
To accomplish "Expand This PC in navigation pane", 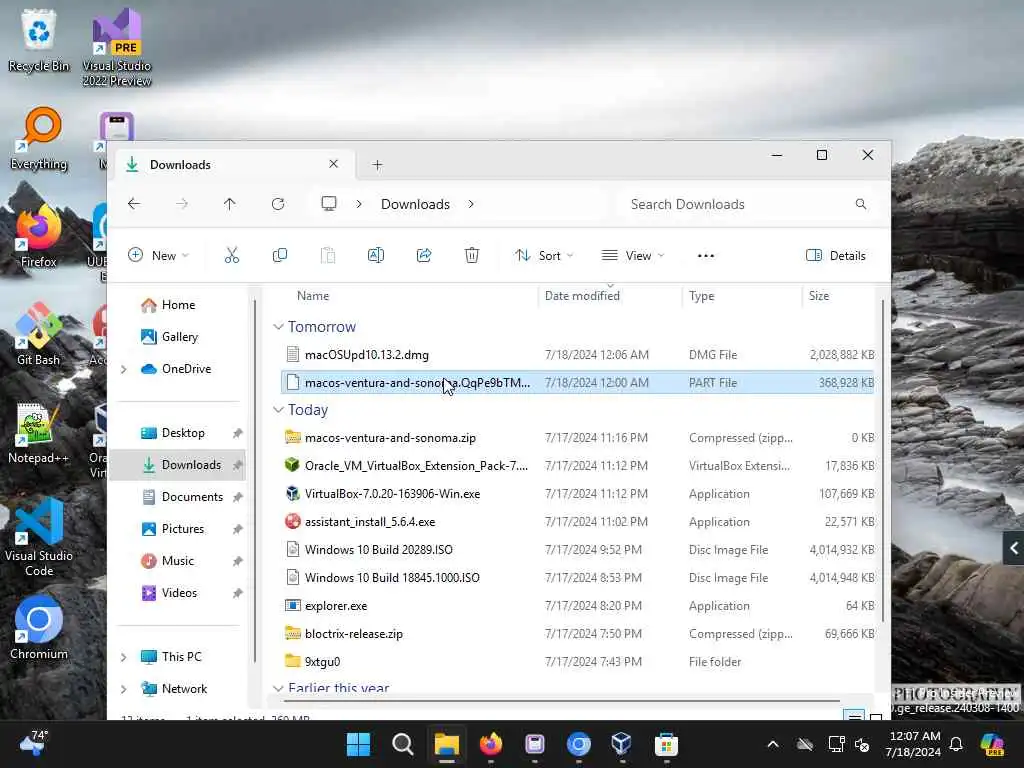I will pyautogui.click(x=123, y=657).
